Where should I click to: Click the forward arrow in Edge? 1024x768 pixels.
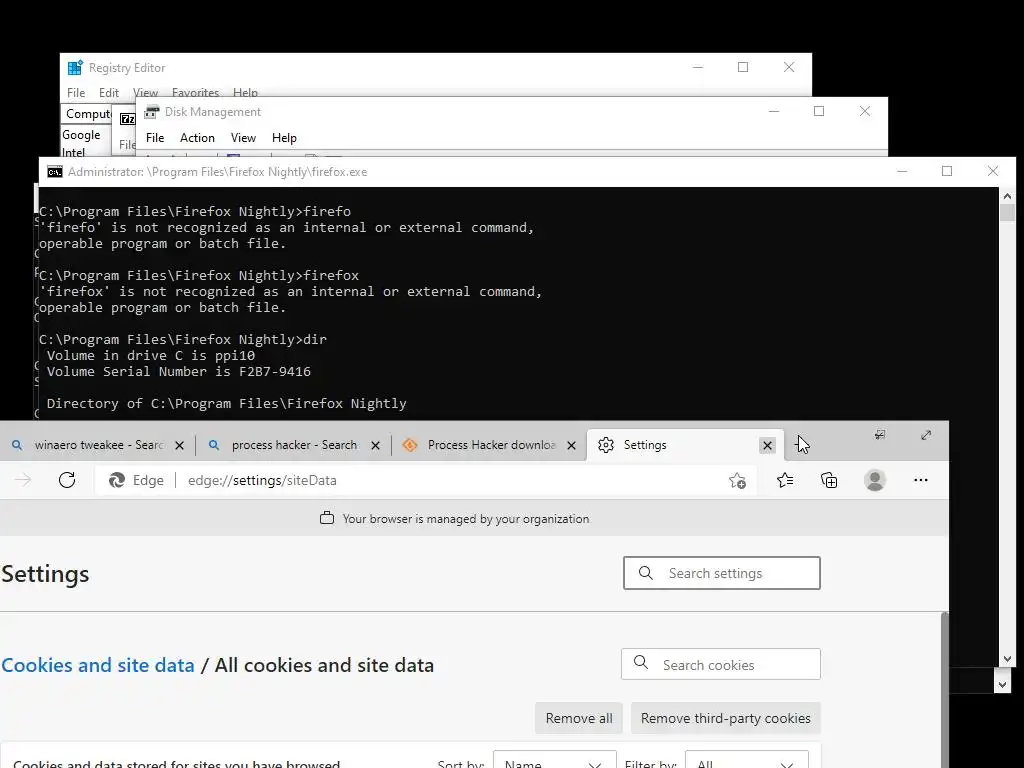coord(23,480)
